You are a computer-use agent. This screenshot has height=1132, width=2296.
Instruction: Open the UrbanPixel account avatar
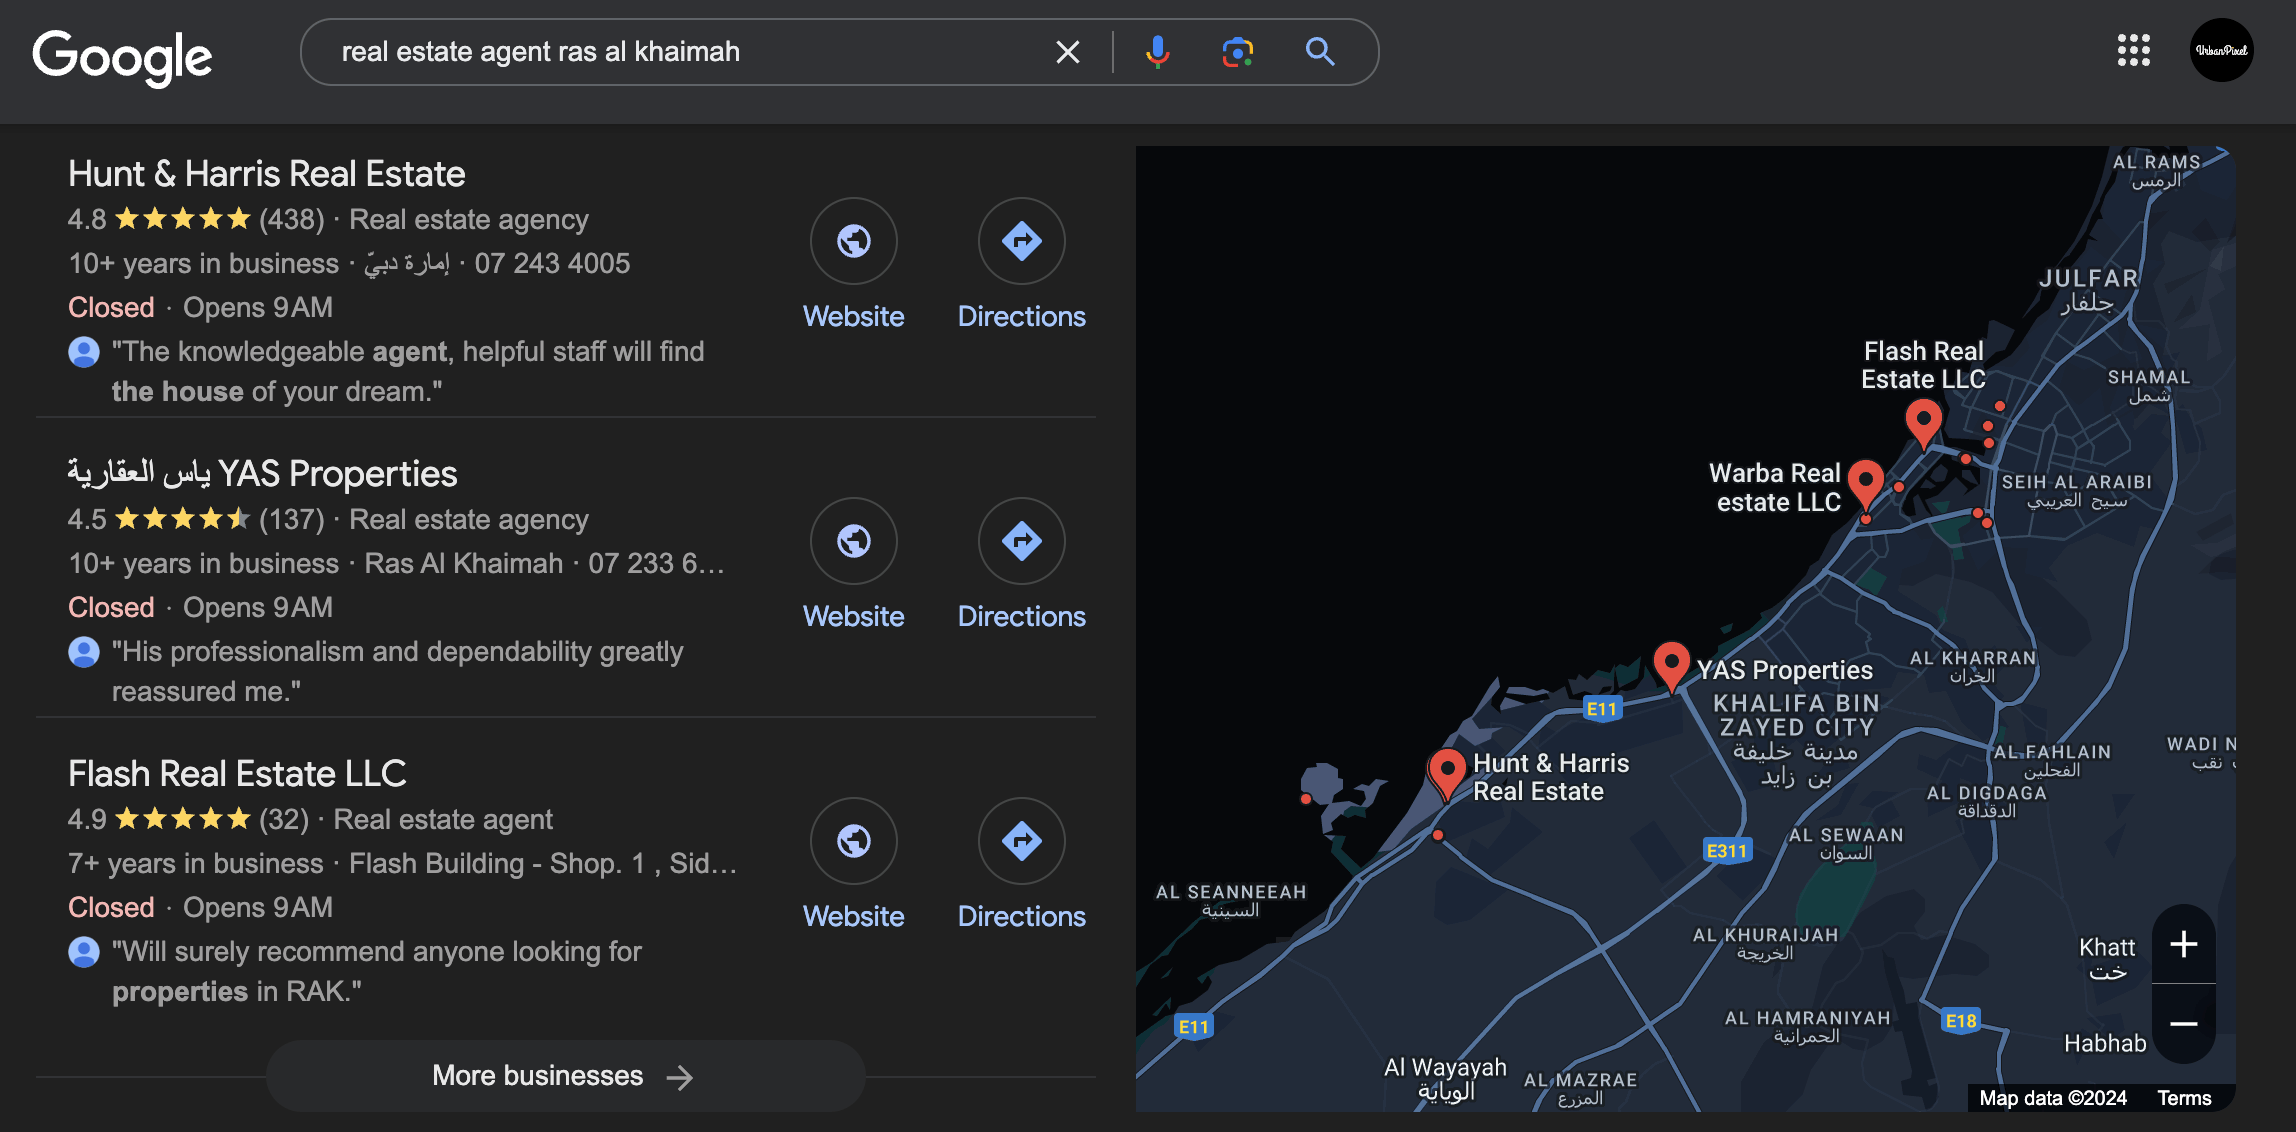[x=2221, y=50]
